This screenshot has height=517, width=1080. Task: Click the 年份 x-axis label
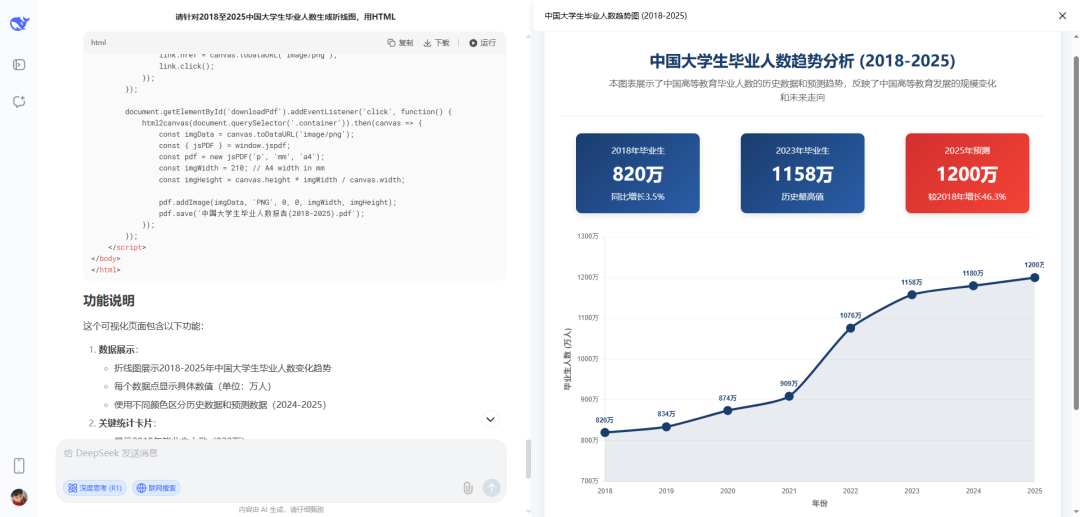820,504
